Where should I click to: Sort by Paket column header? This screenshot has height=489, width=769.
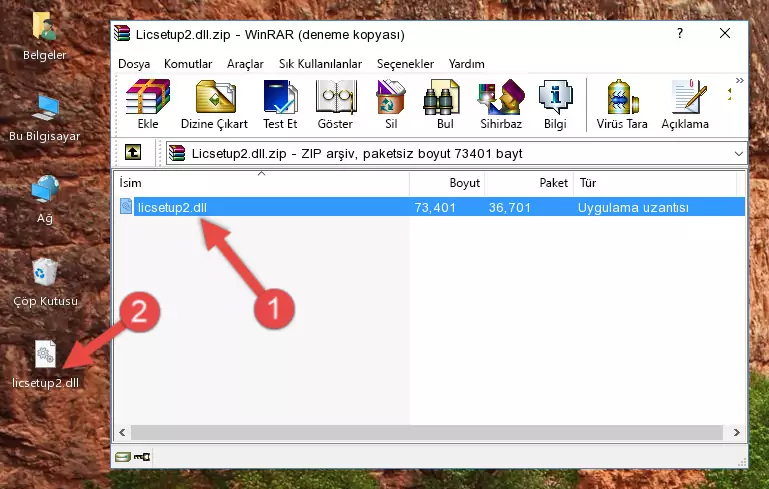529,183
